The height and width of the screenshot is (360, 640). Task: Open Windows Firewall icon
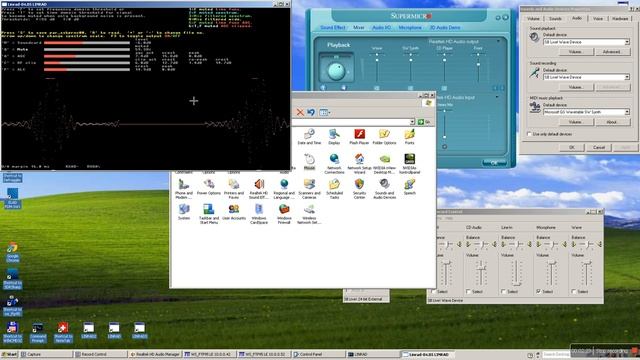(284, 214)
